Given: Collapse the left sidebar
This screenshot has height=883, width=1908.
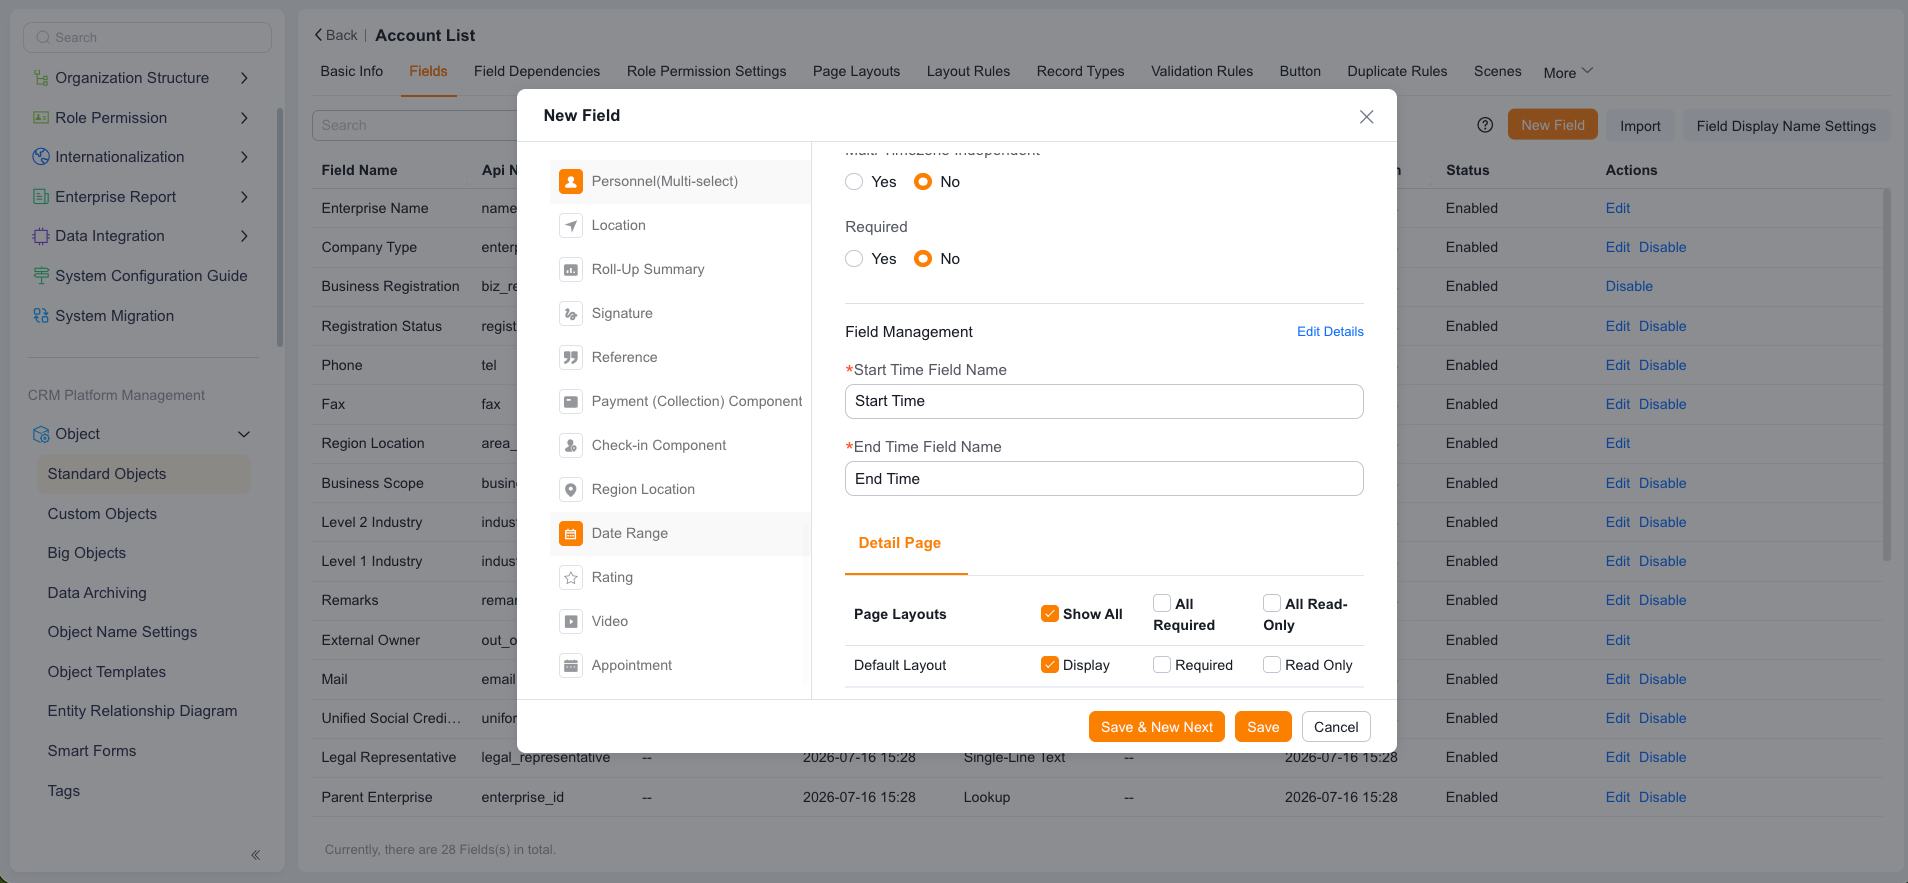Looking at the screenshot, I should click(x=256, y=855).
